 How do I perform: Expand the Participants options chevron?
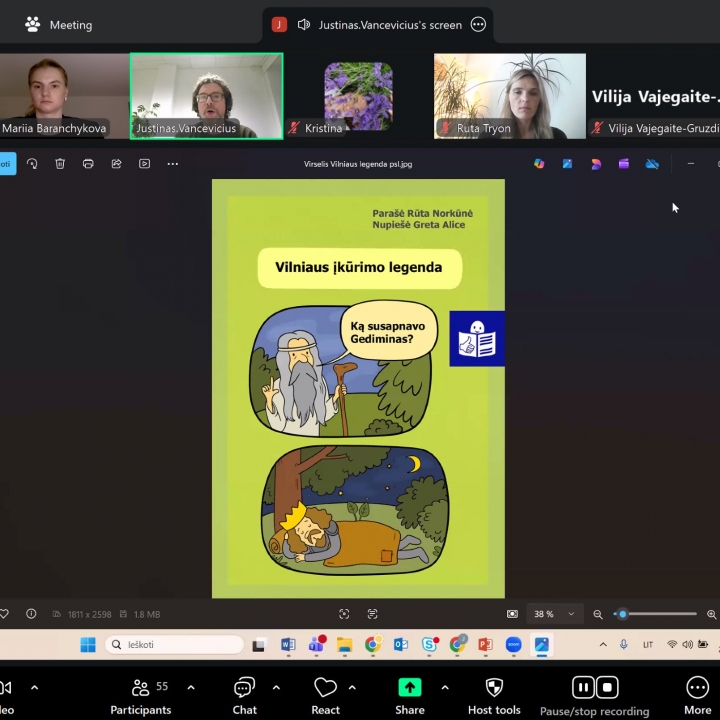tap(190, 688)
